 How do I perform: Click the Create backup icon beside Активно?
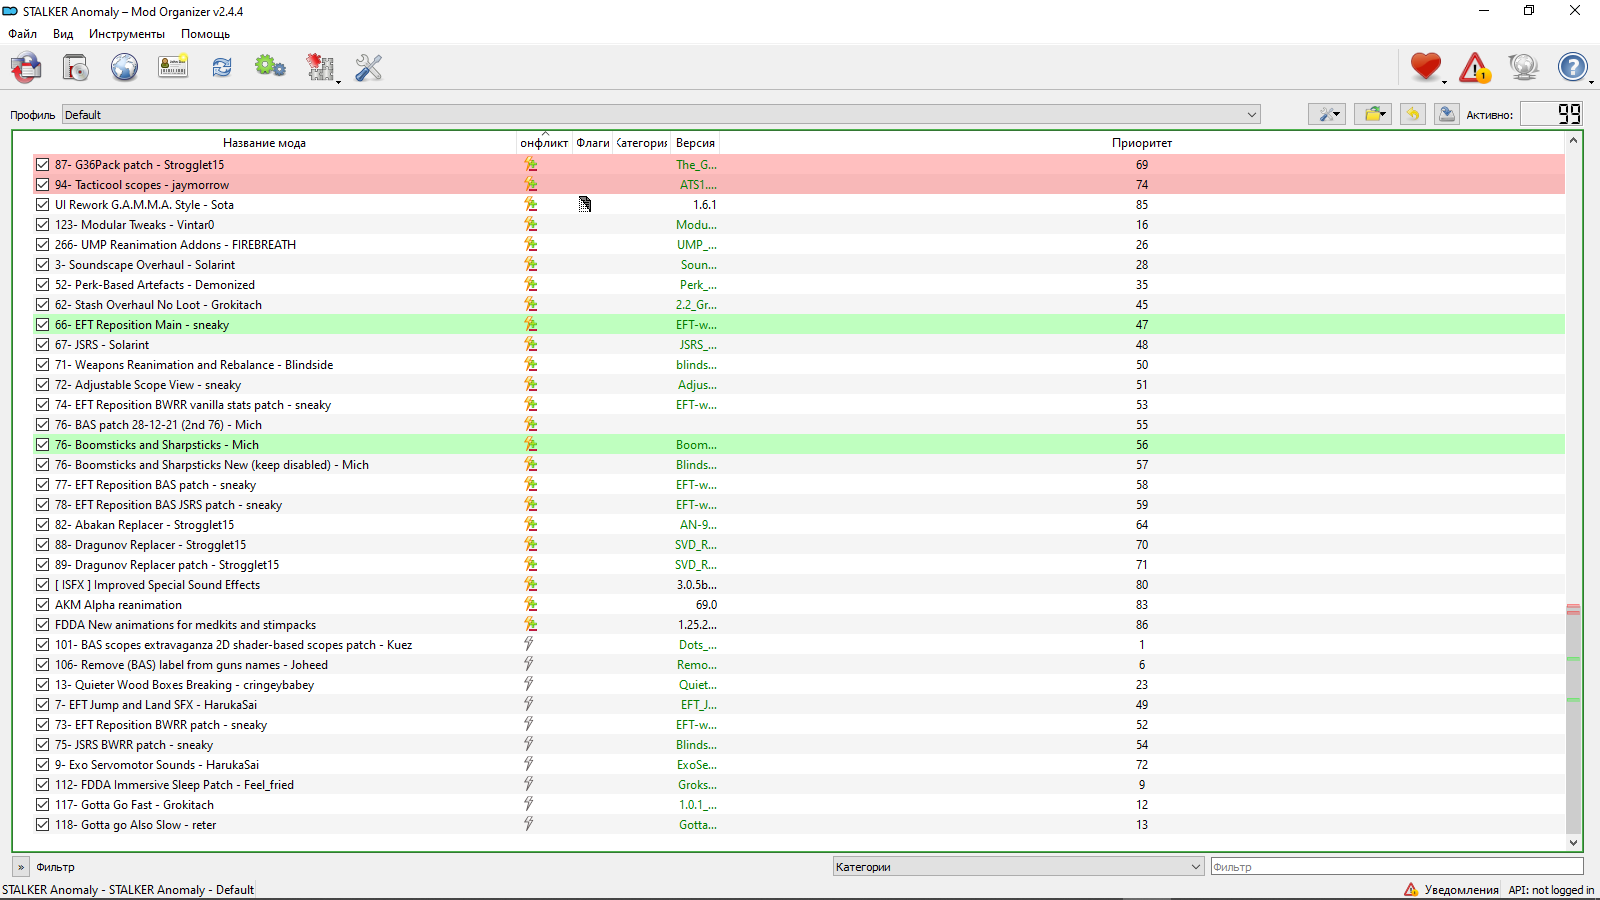[x=1446, y=114]
